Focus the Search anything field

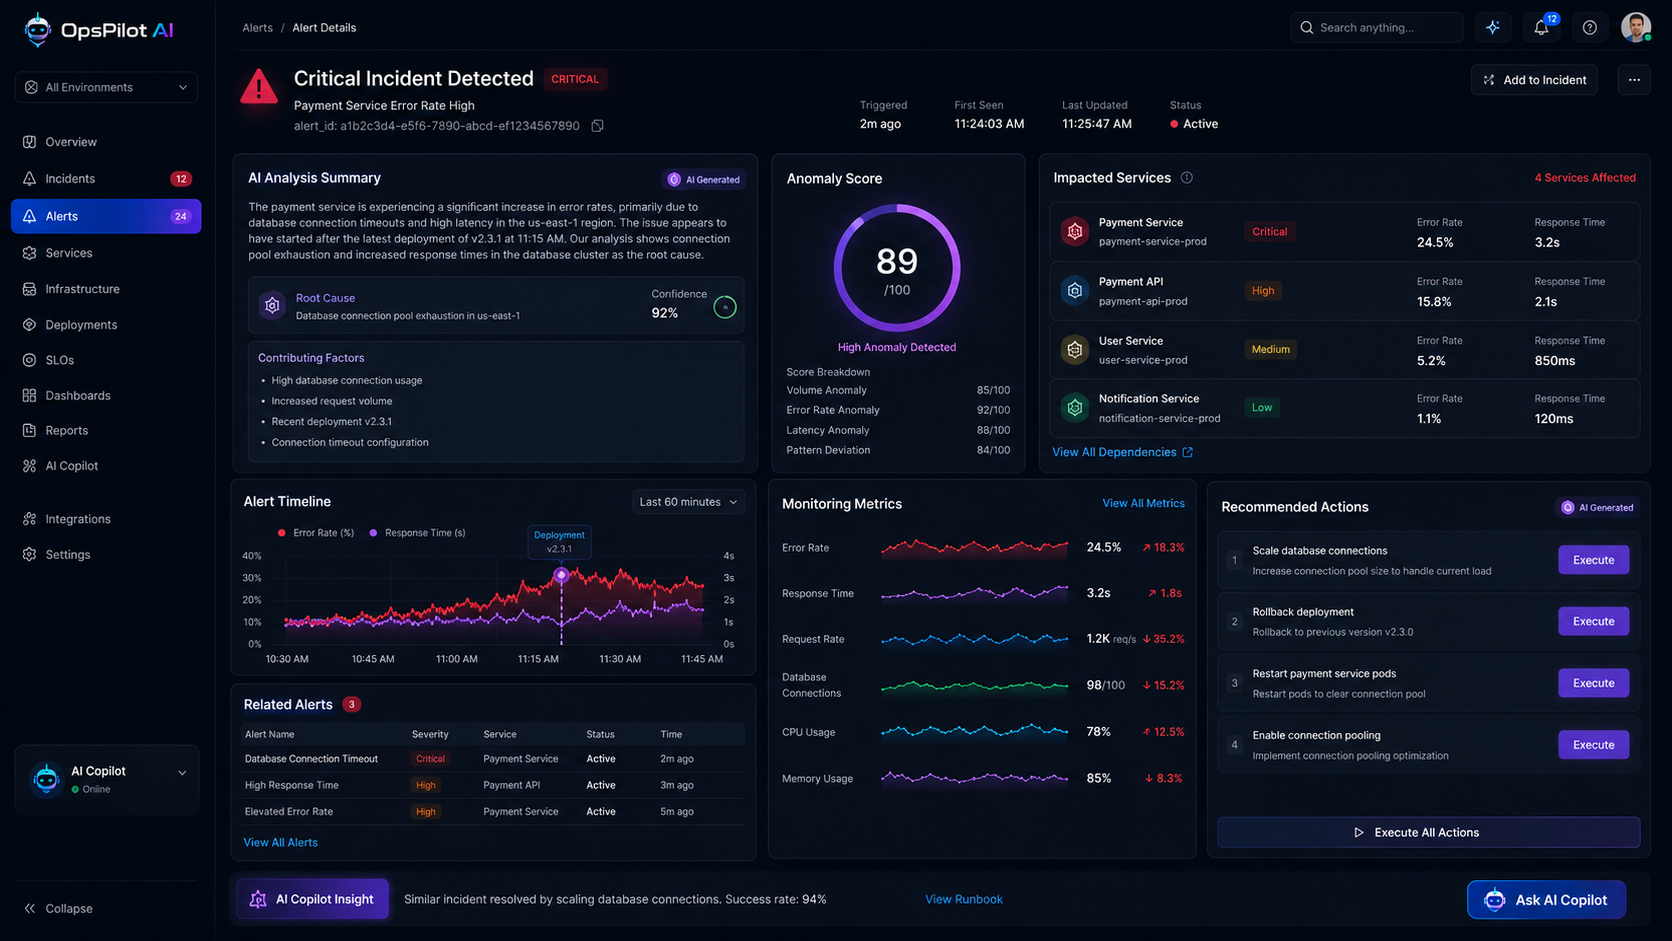click(x=1376, y=27)
